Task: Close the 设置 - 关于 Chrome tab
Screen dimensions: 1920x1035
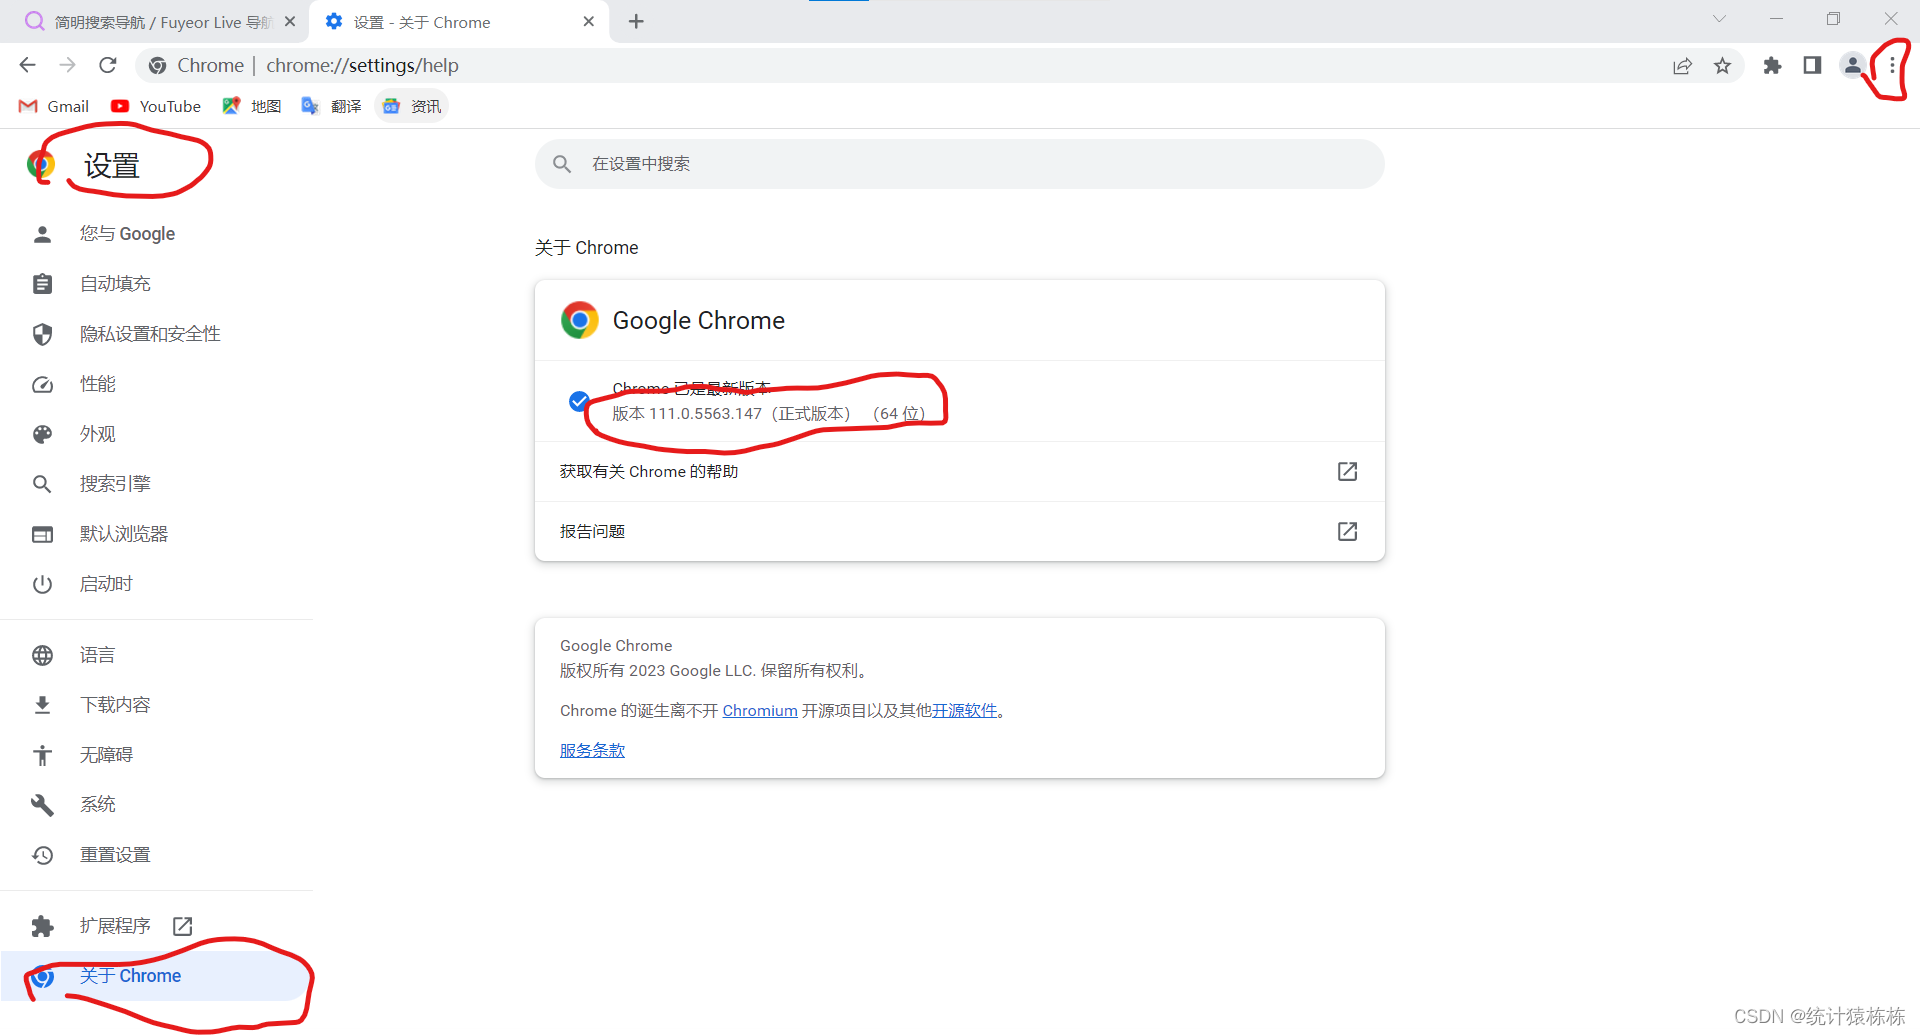Action: click(x=589, y=21)
